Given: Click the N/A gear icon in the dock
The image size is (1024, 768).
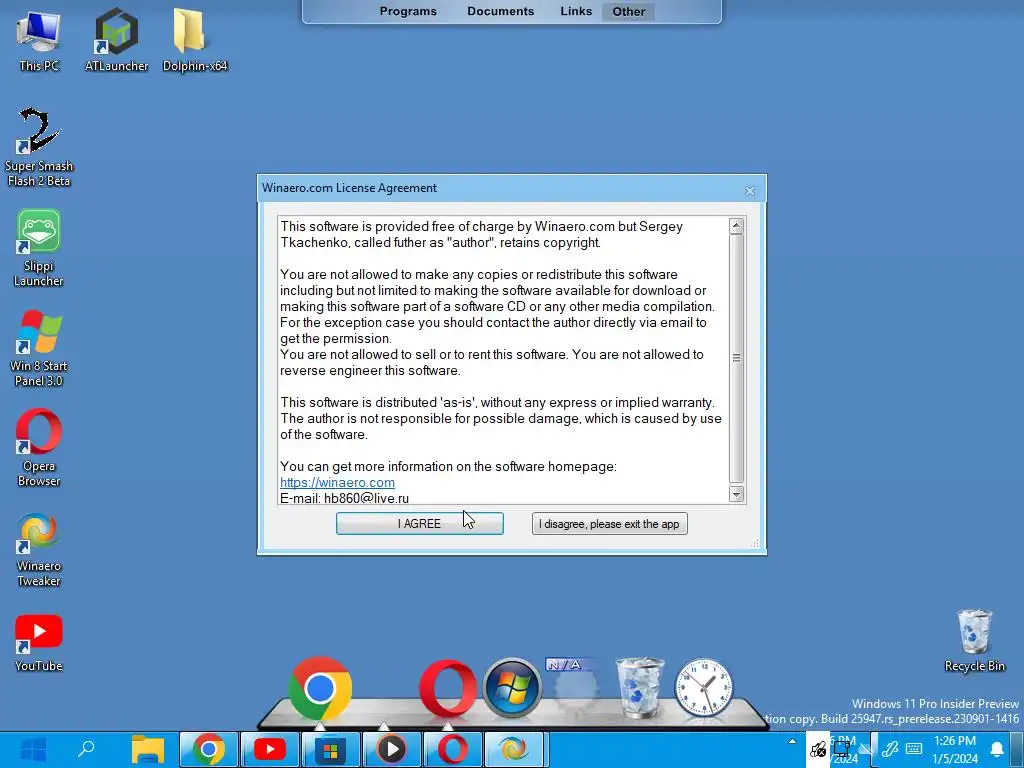Looking at the screenshot, I should pos(574,687).
